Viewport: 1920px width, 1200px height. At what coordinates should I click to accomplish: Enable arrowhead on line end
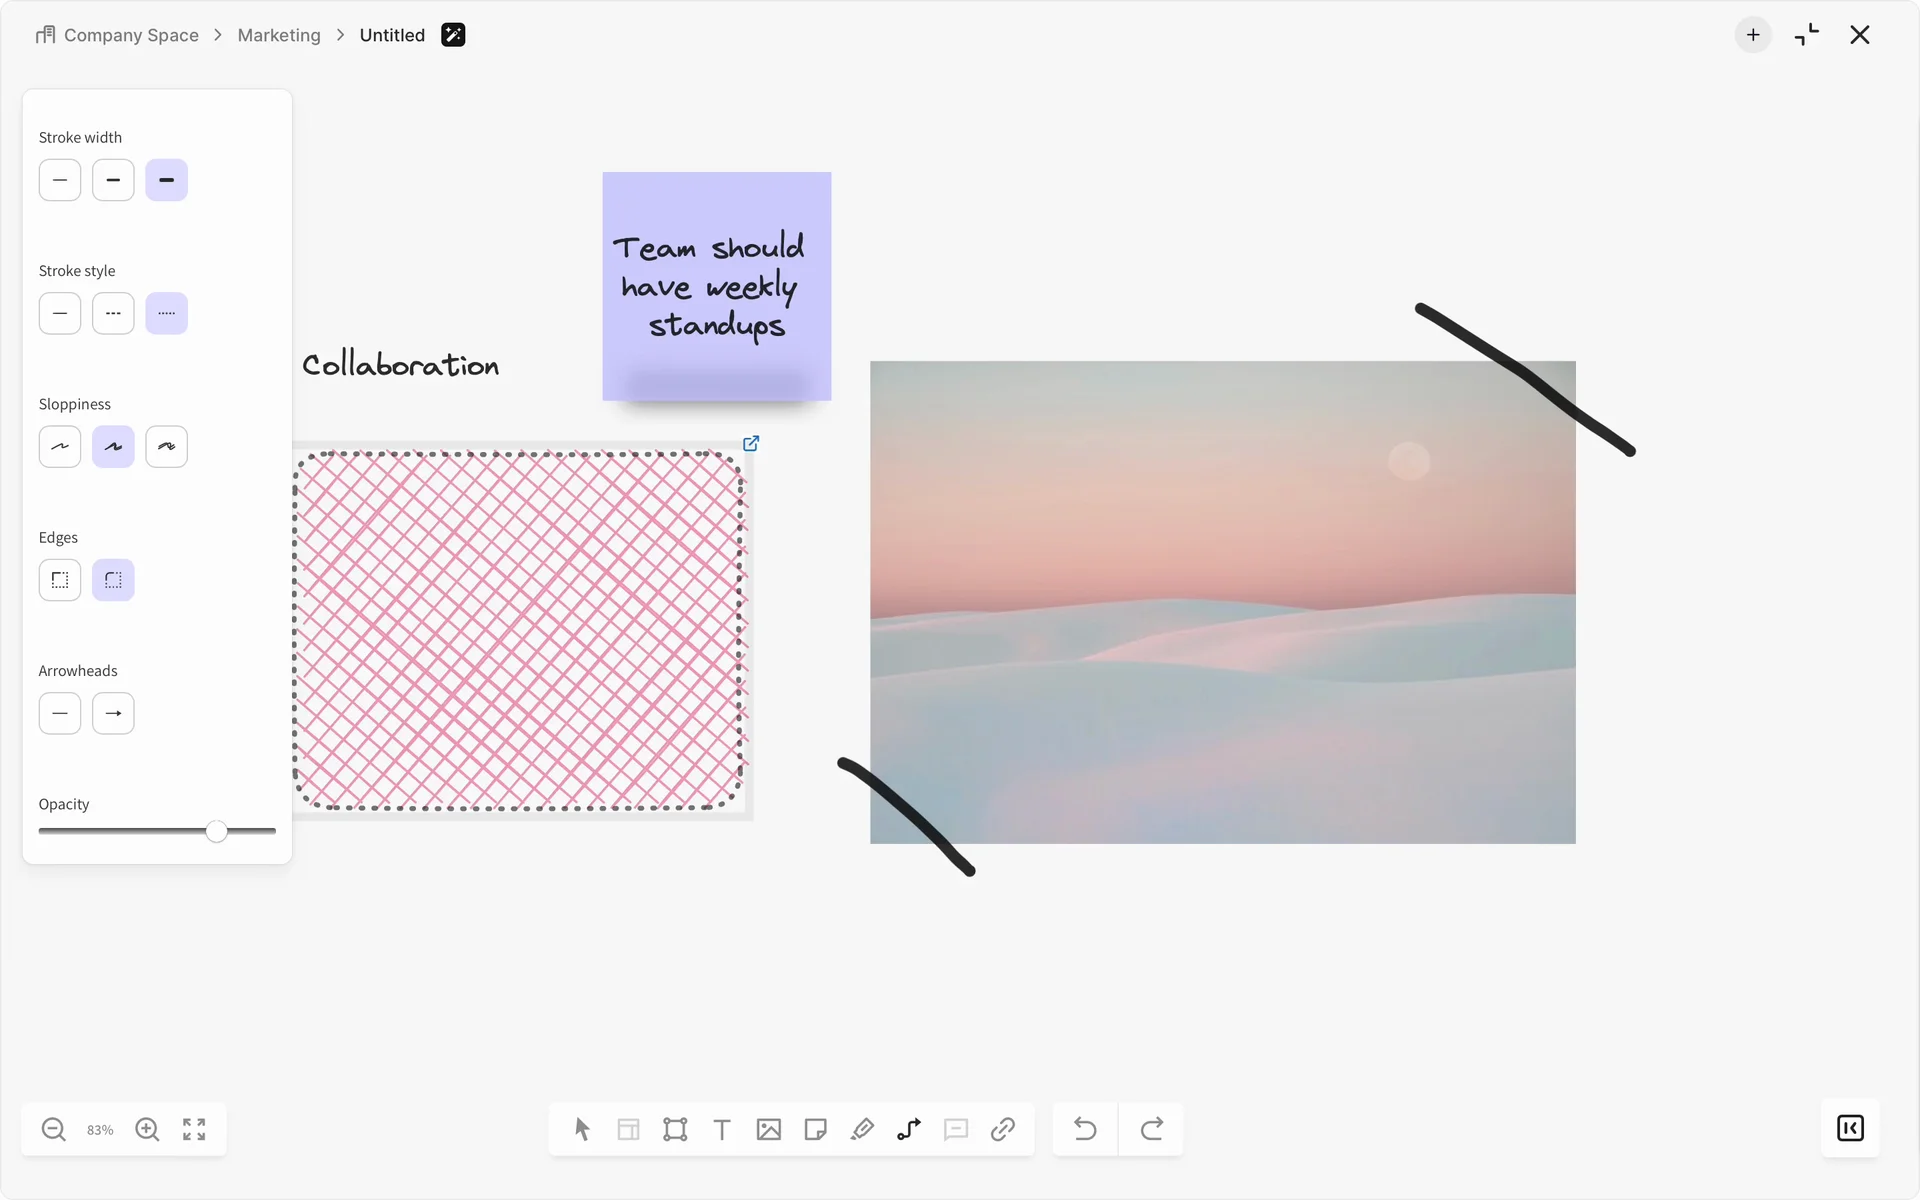click(x=113, y=713)
